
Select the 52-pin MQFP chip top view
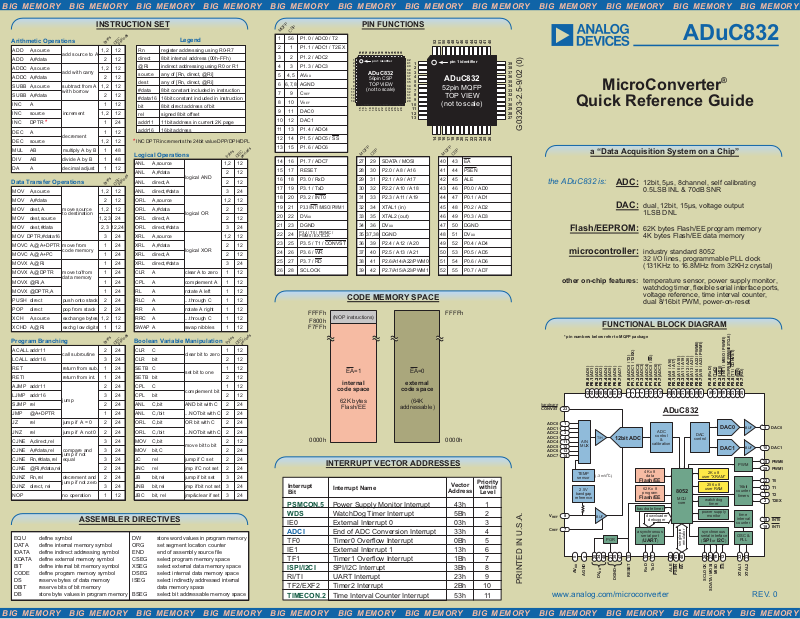(462, 91)
